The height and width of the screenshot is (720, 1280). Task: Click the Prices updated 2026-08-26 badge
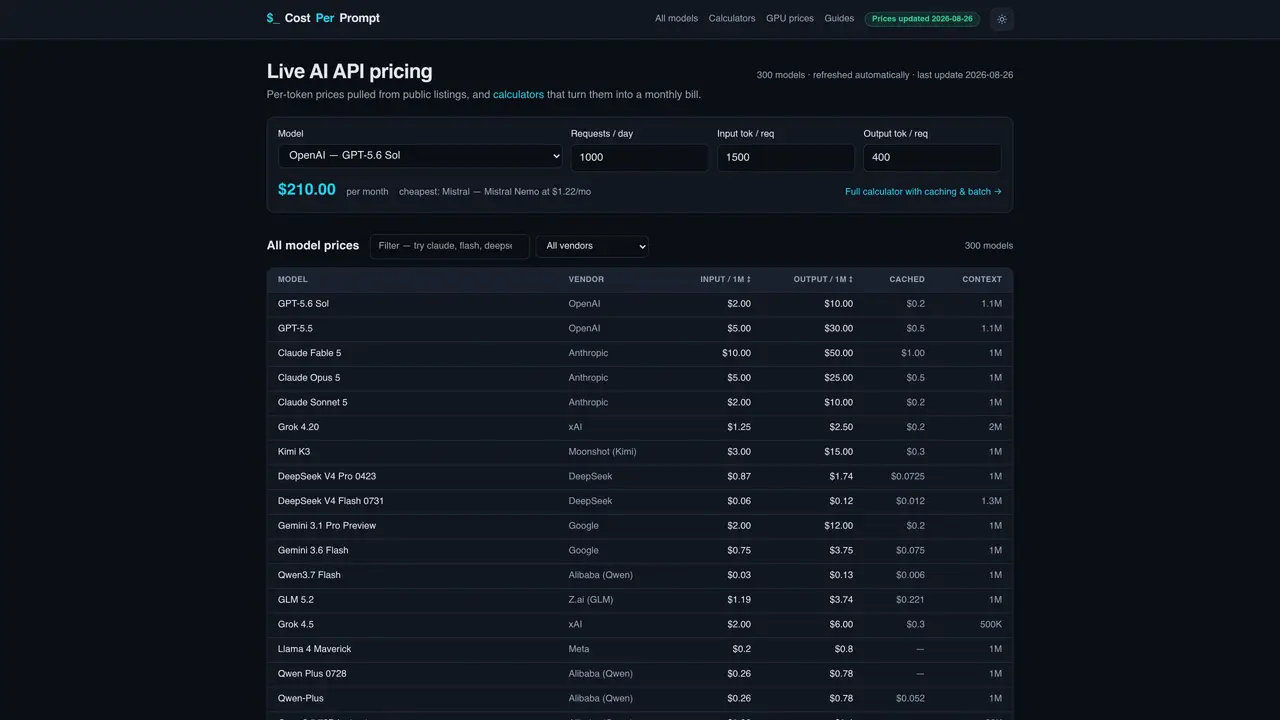922,19
